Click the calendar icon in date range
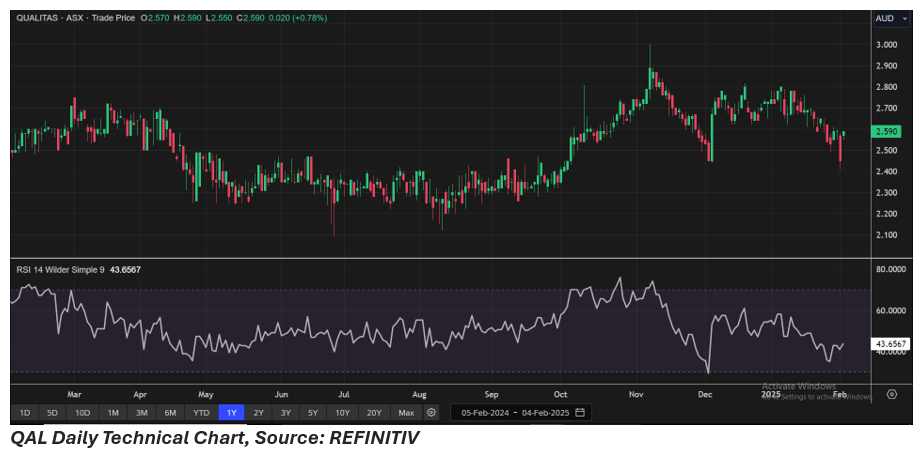 pyautogui.click(x=580, y=412)
